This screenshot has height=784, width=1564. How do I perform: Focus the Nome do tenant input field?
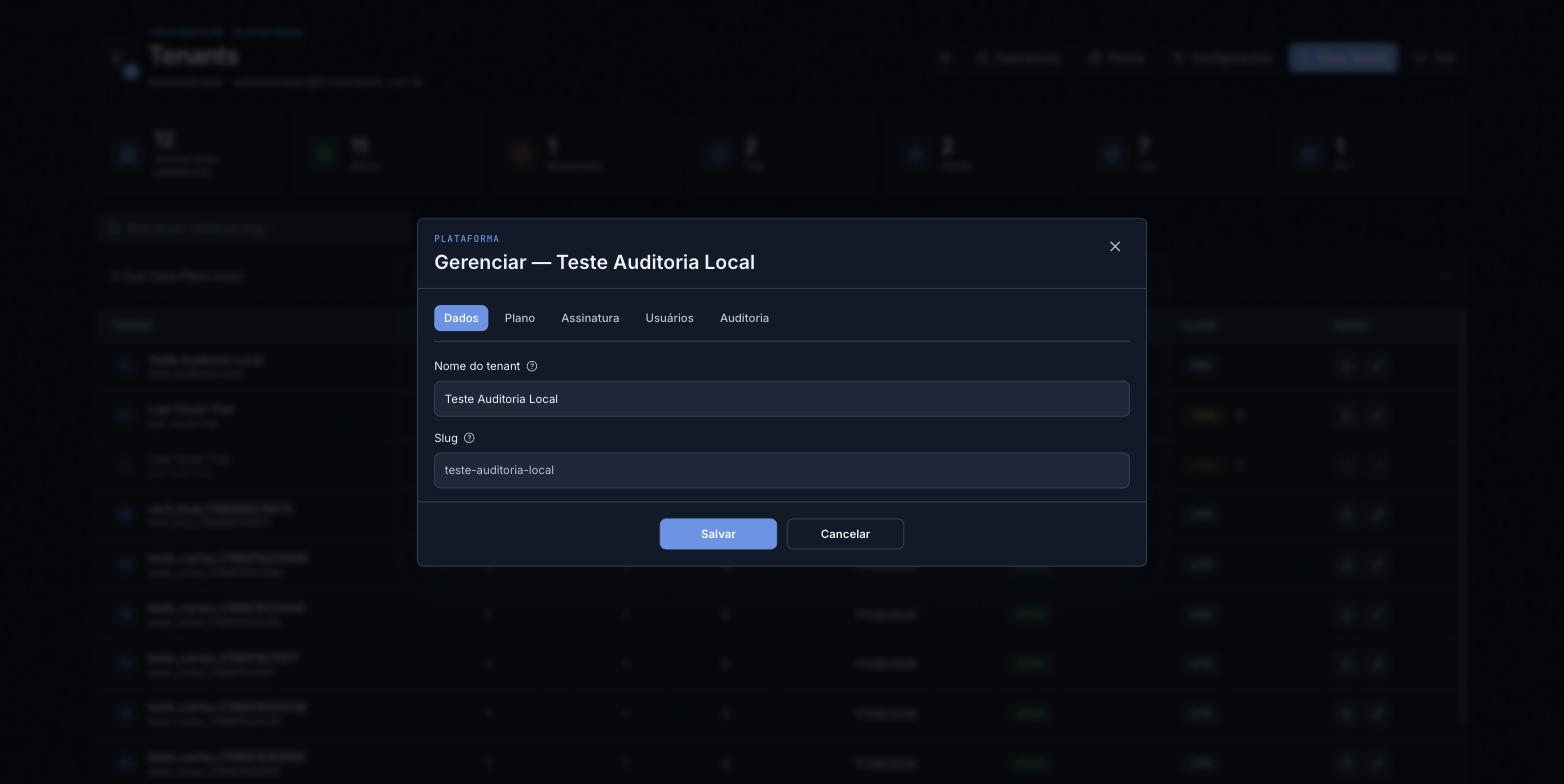[x=782, y=399]
